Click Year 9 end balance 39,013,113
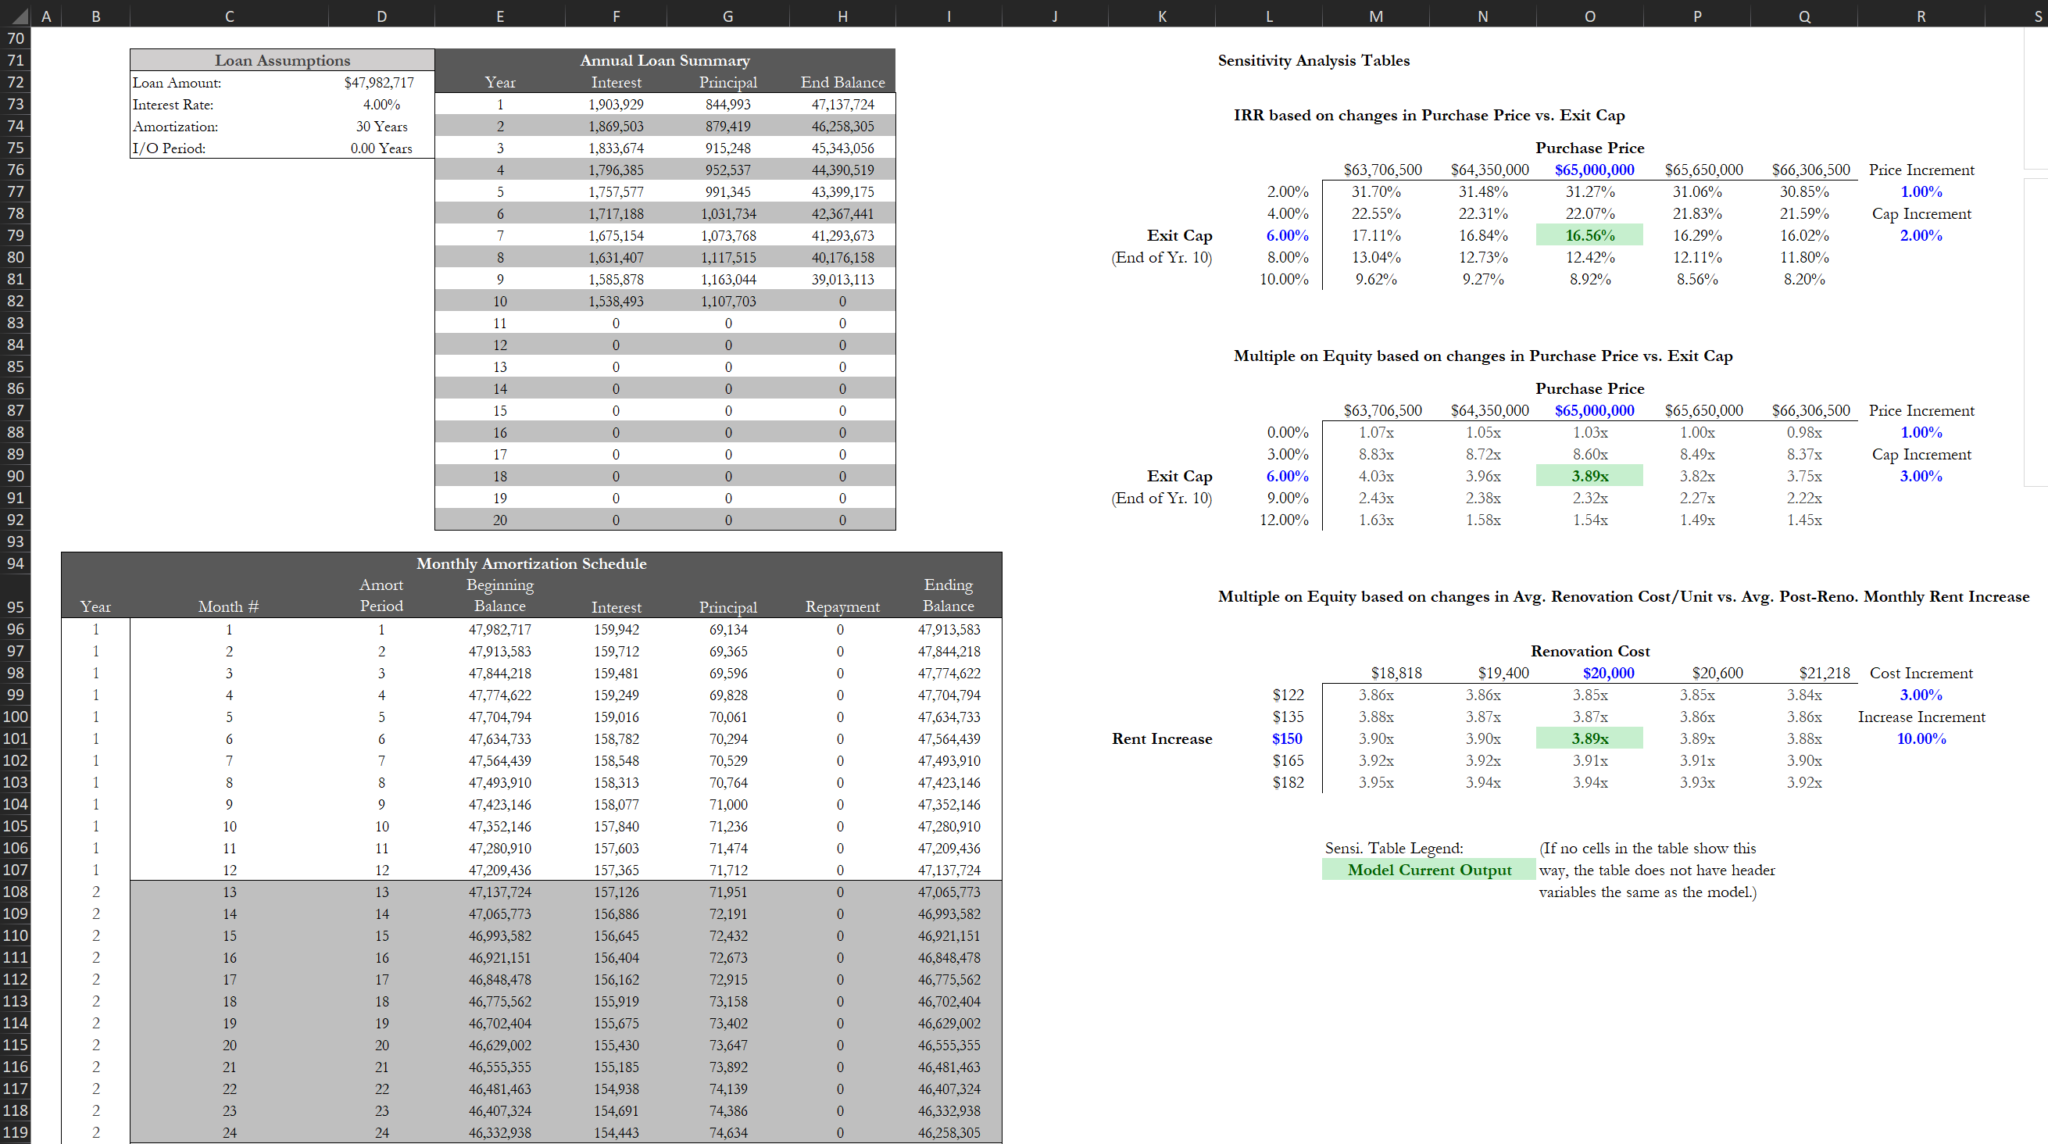Viewport: 2048px width, 1144px height. pyautogui.click(x=843, y=280)
